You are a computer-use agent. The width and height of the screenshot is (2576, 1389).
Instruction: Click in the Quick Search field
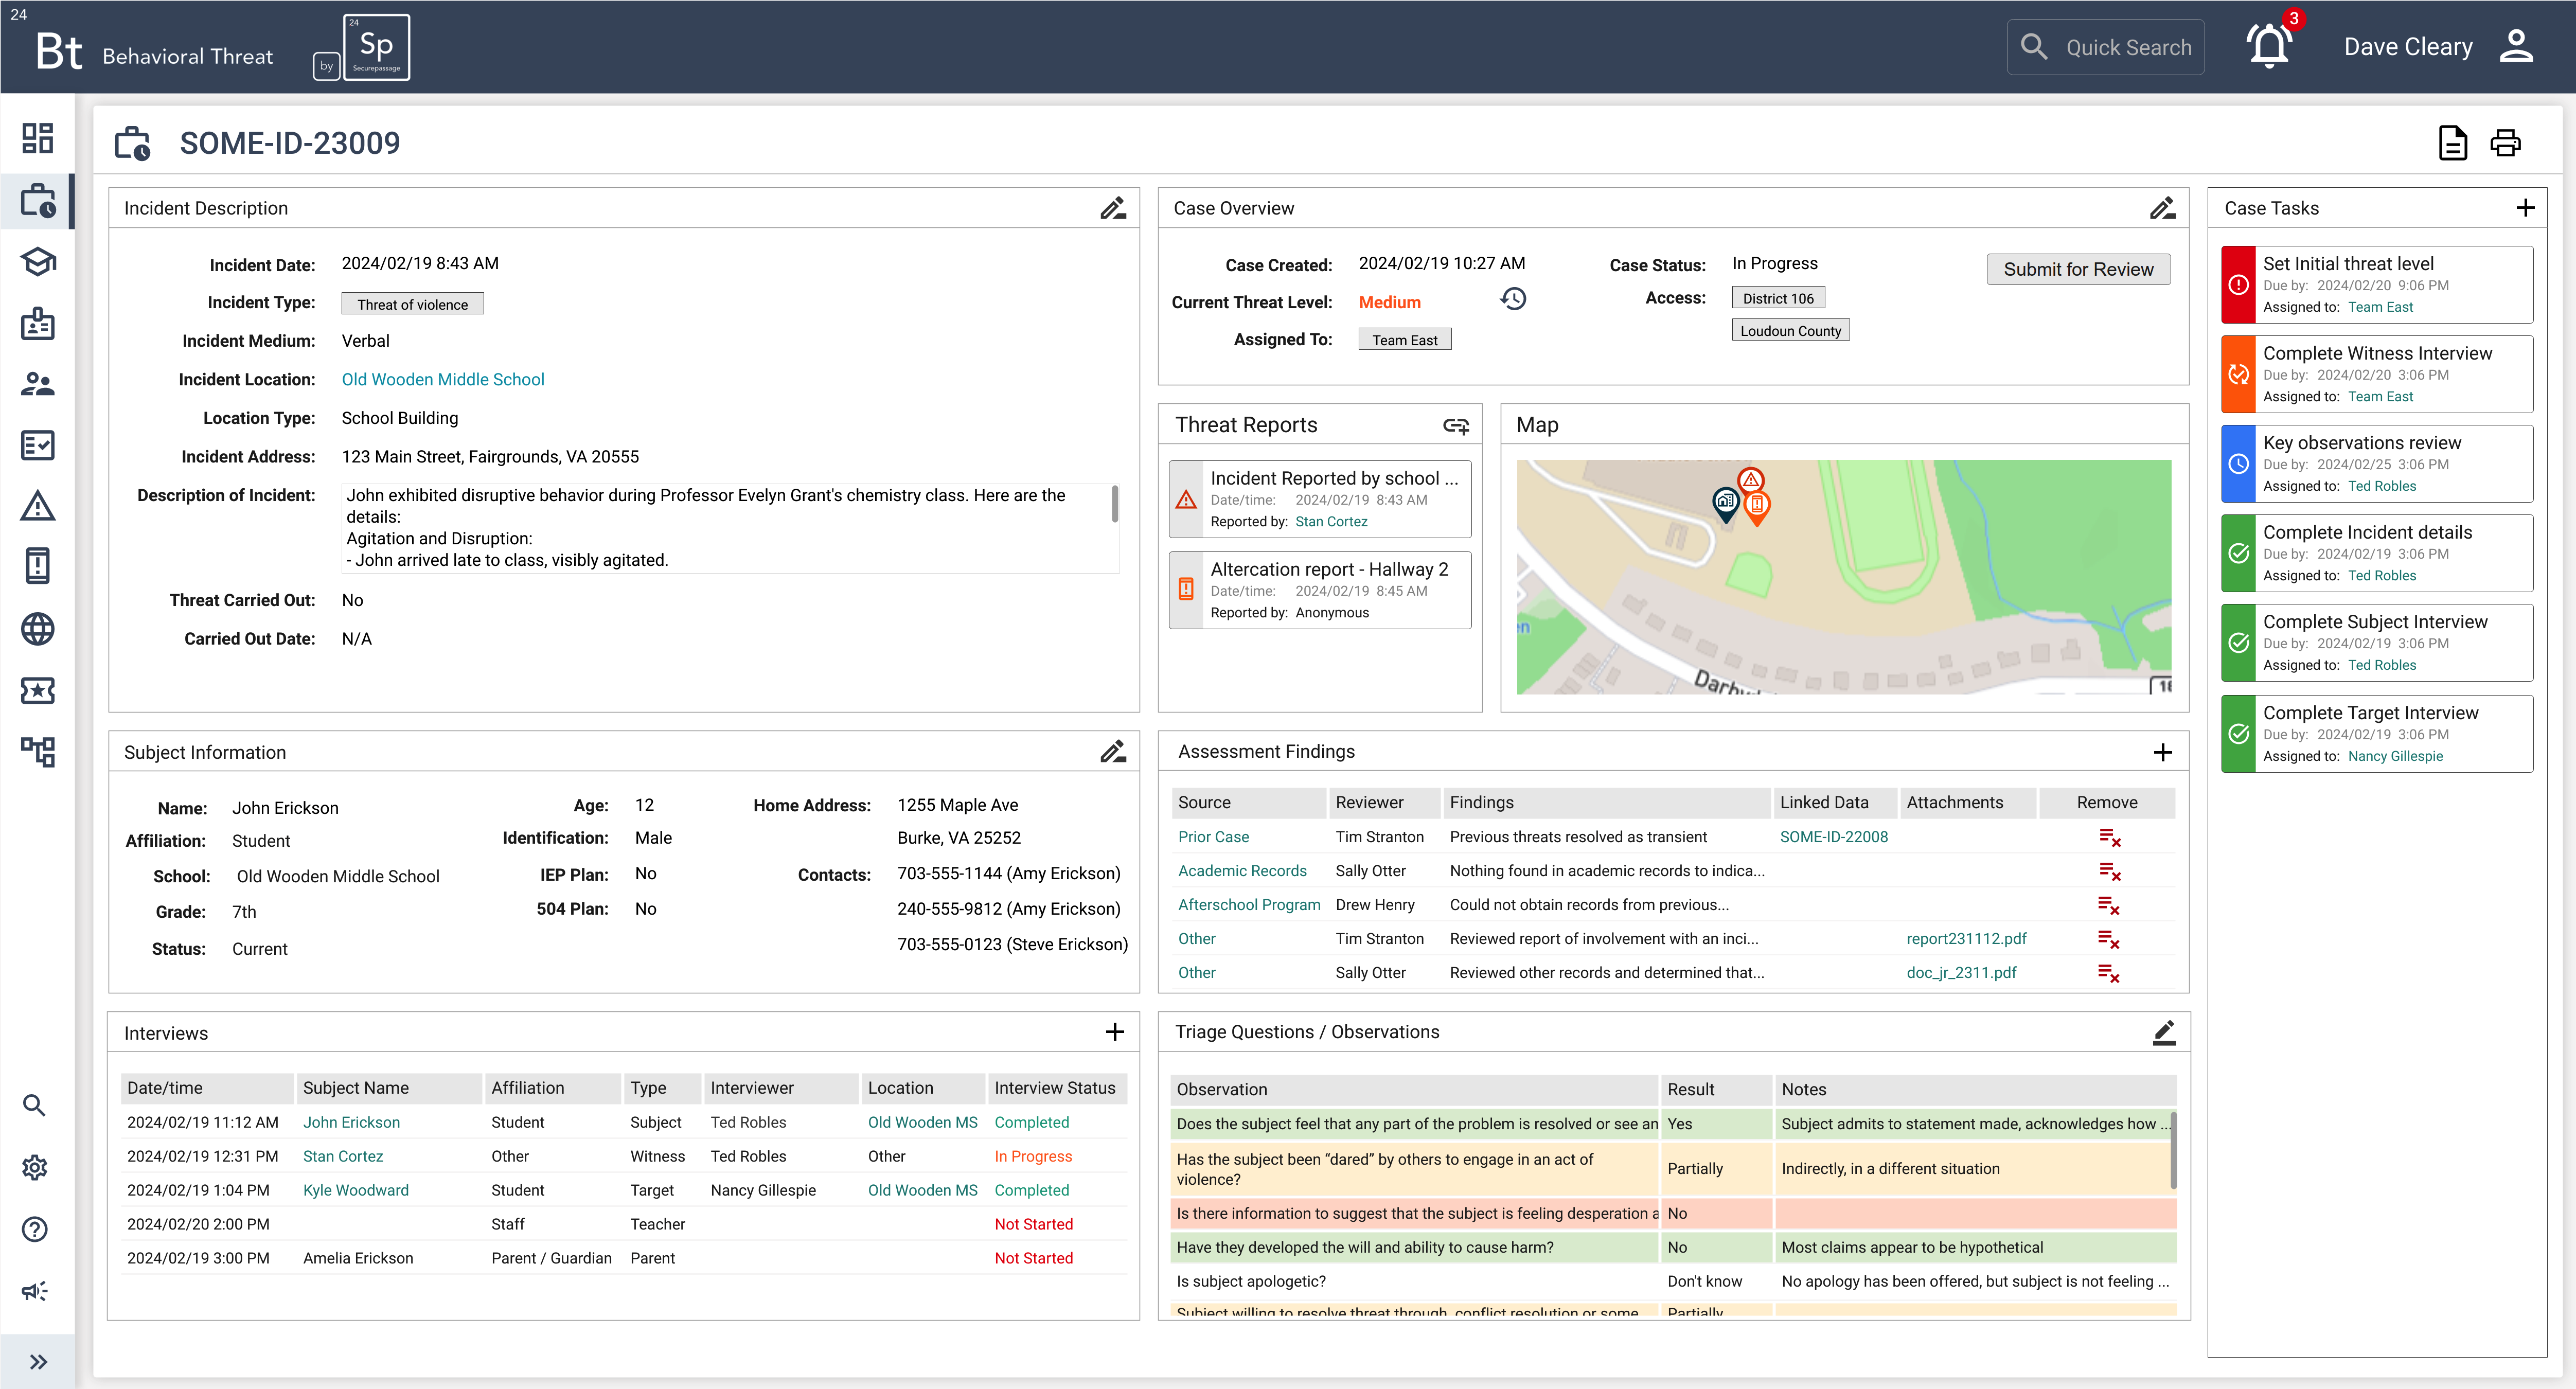2127,47
